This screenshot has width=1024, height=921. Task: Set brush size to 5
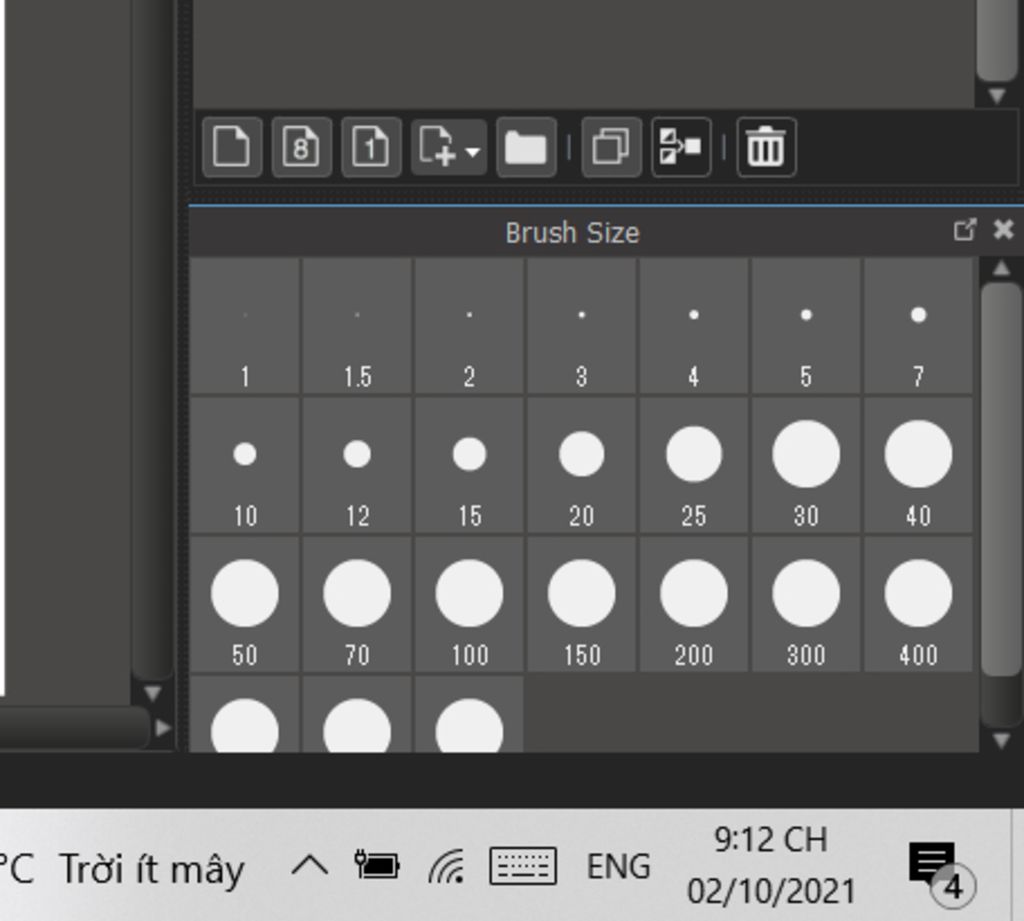pyautogui.click(x=807, y=326)
